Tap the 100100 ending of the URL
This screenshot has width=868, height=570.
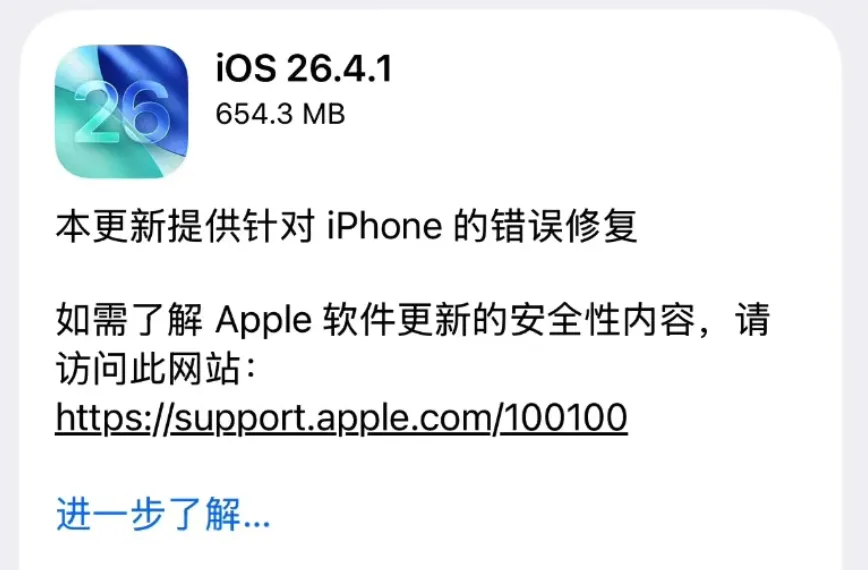(566, 417)
